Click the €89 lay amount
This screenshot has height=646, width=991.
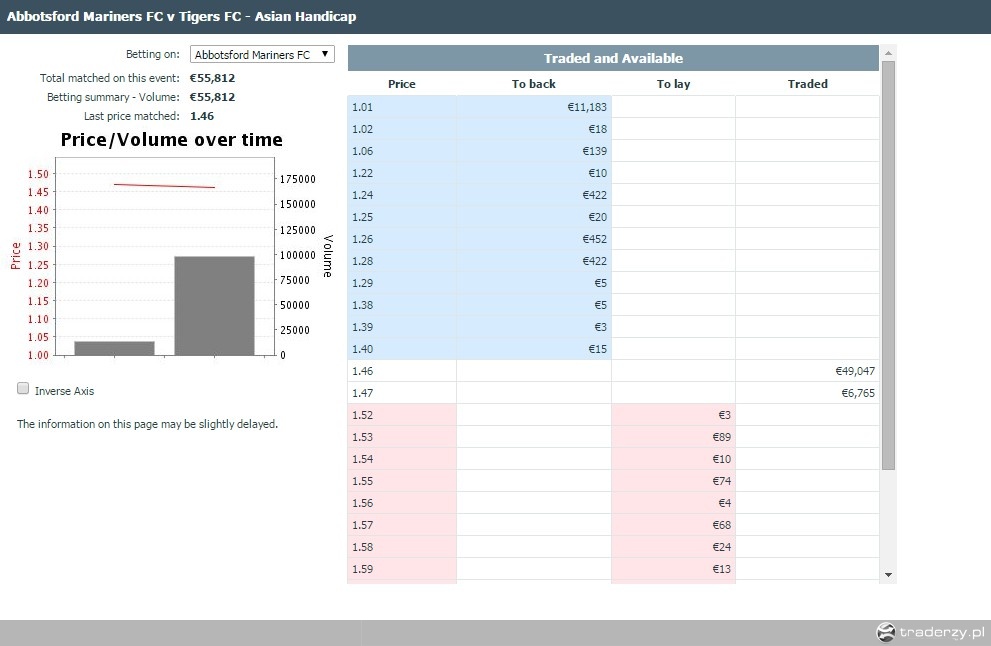pos(721,437)
